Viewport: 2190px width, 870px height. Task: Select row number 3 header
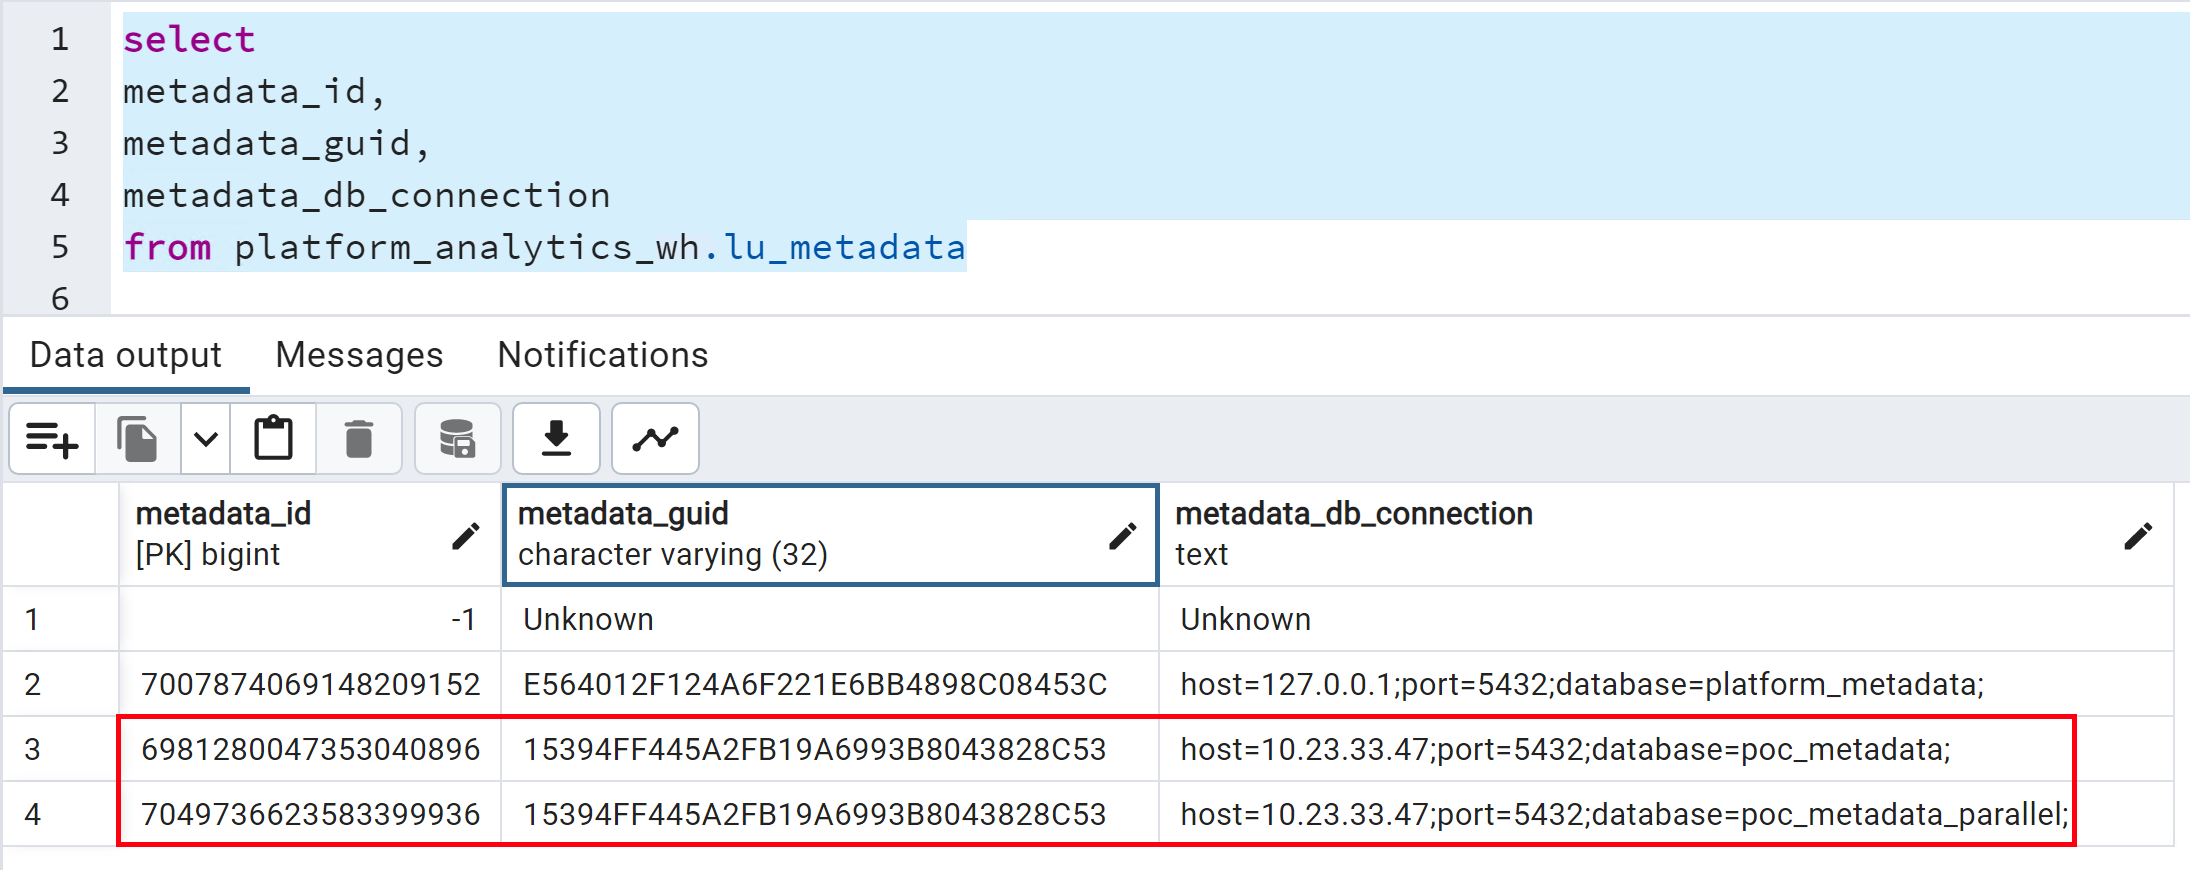[x=33, y=749]
